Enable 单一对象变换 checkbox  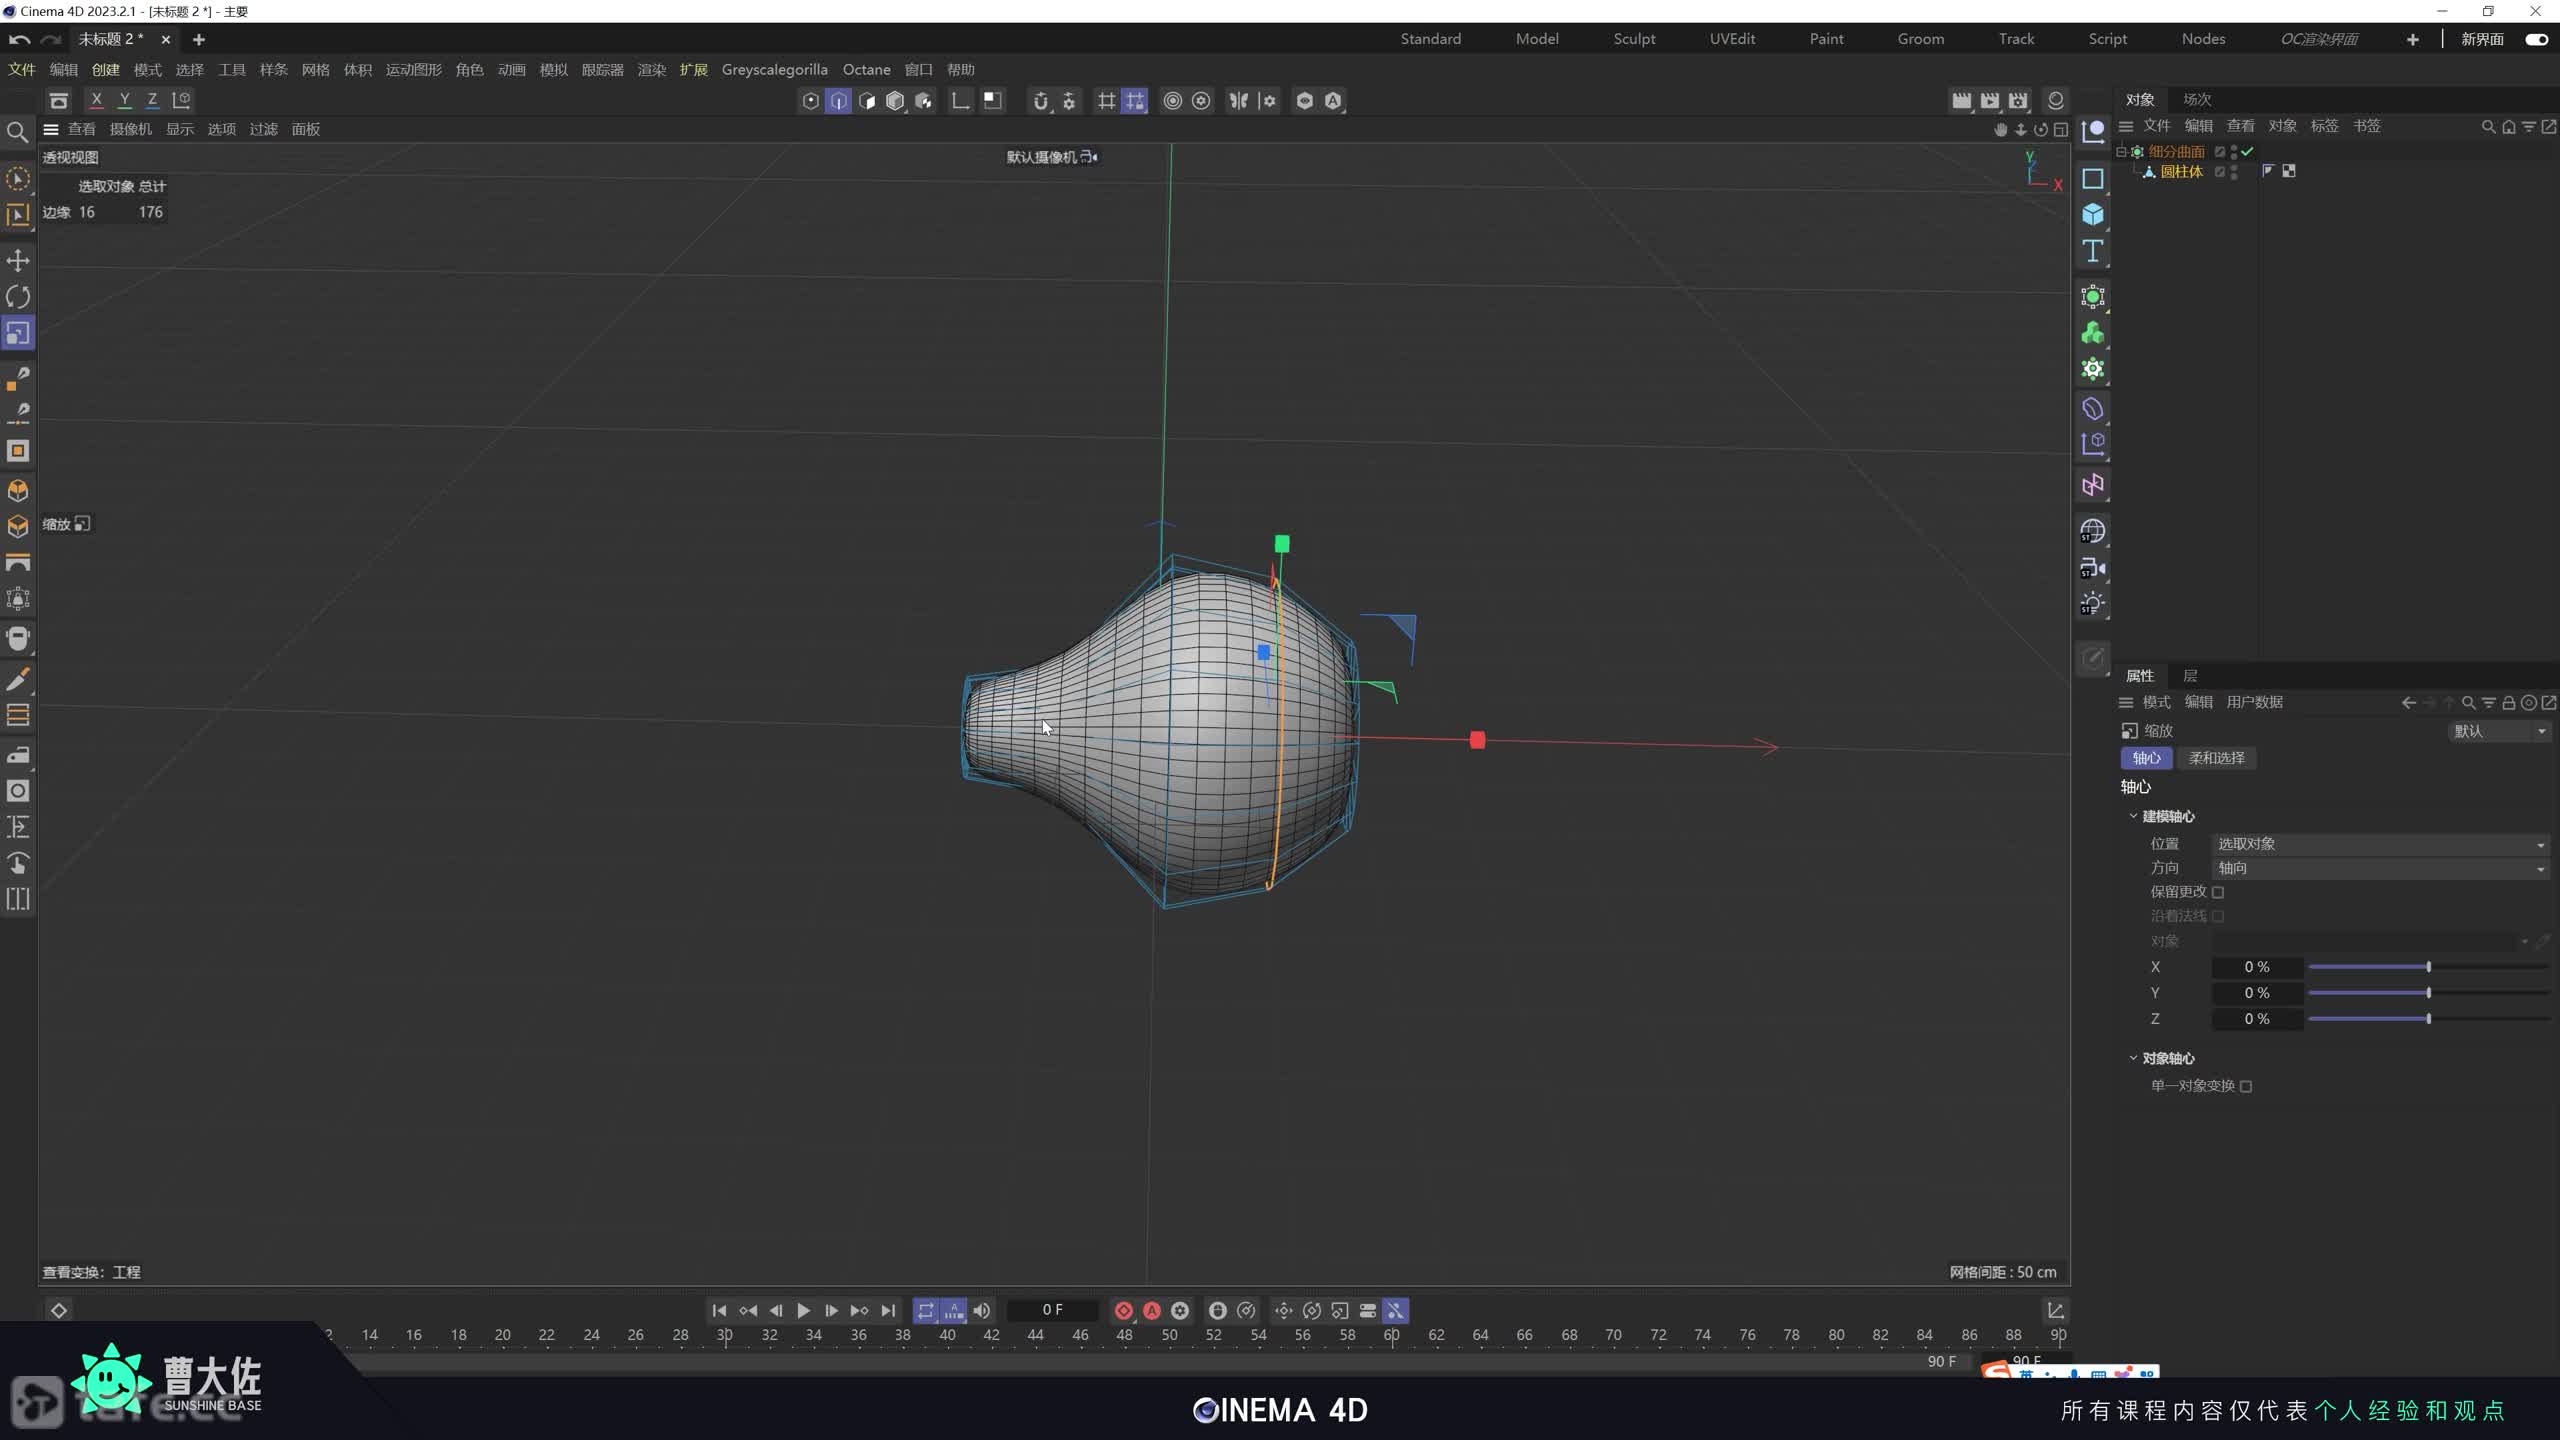[x=2246, y=1086]
